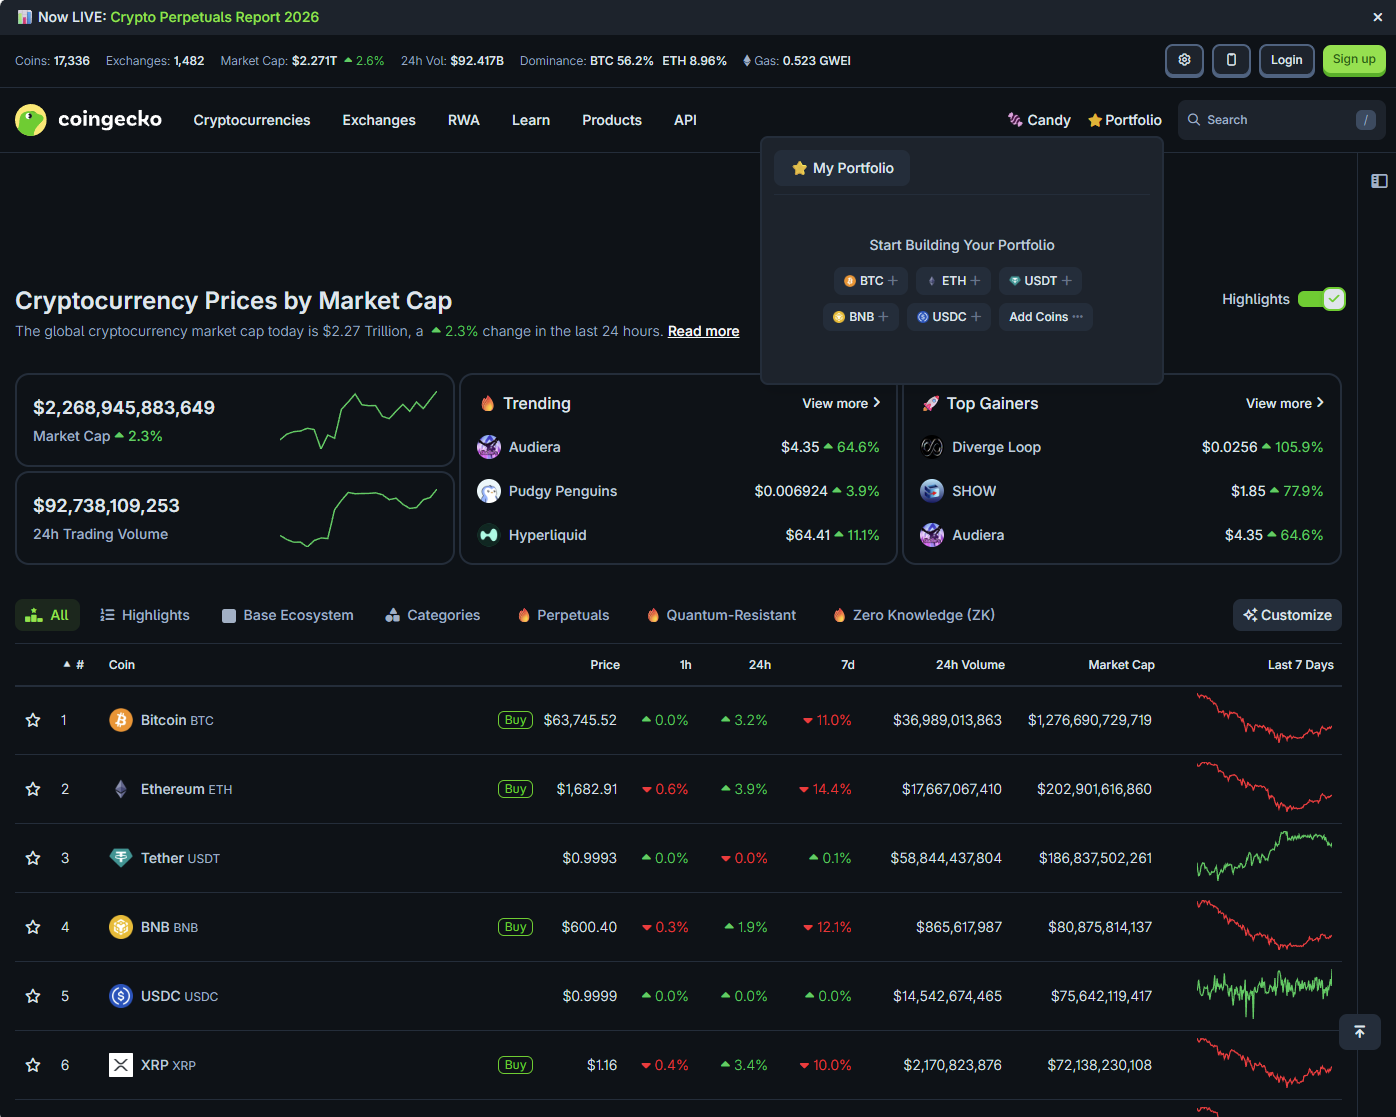Image resolution: width=1396 pixels, height=1117 pixels.
Task: Expand View more in Trending
Action: coord(841,403)
